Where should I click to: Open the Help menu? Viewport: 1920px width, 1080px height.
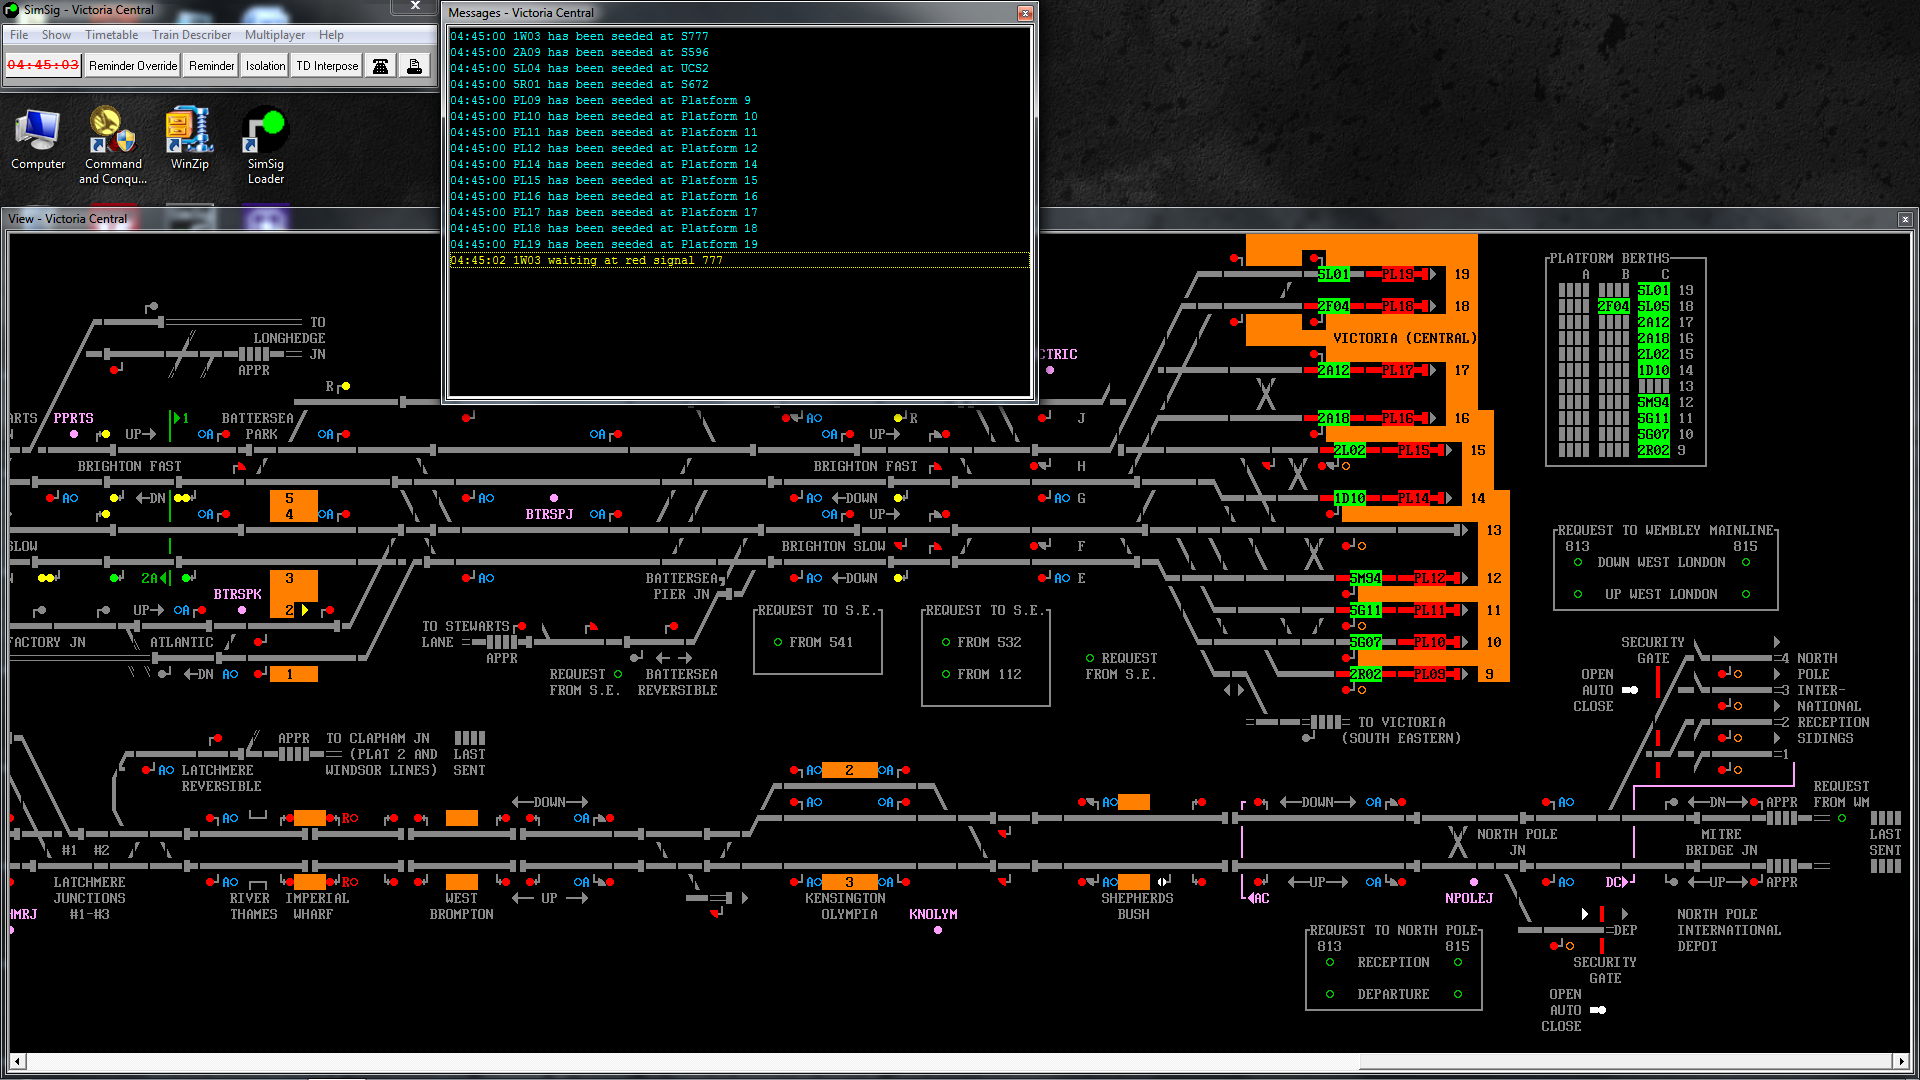coord(331,35)
